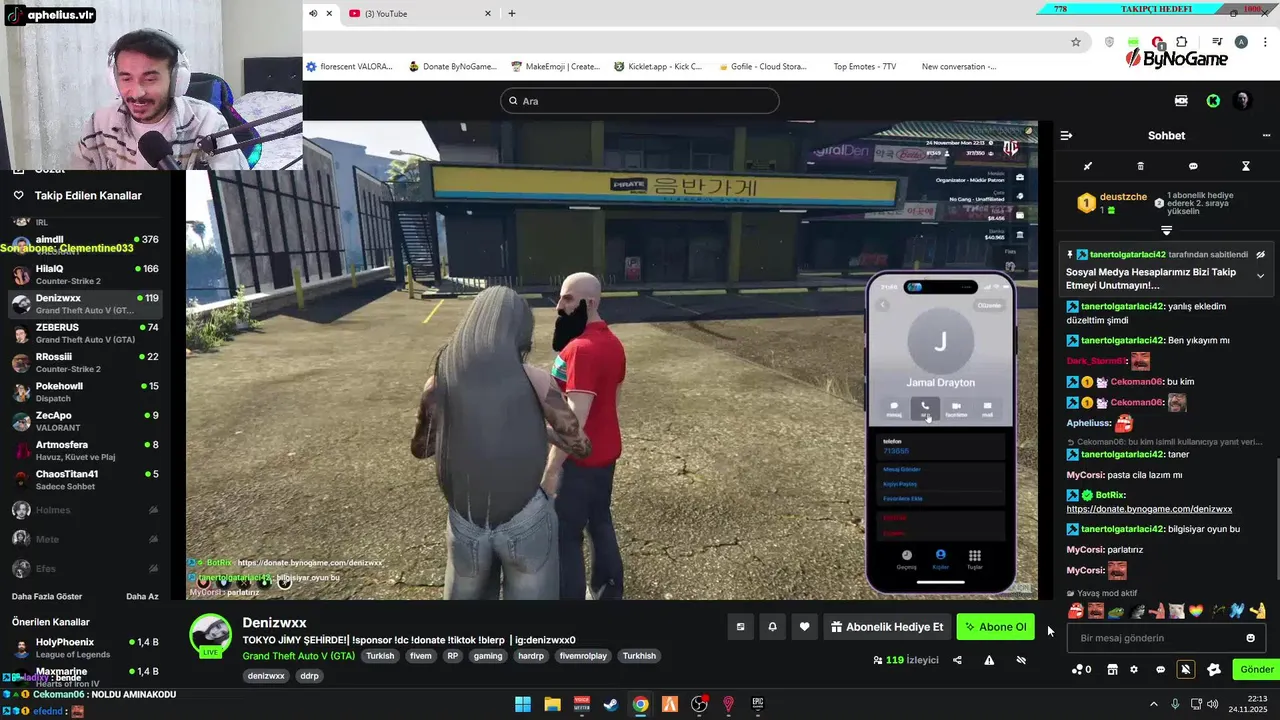
Task: Collapse the Sohbet chat panel arrow icon
Action: coord(1066,135)
